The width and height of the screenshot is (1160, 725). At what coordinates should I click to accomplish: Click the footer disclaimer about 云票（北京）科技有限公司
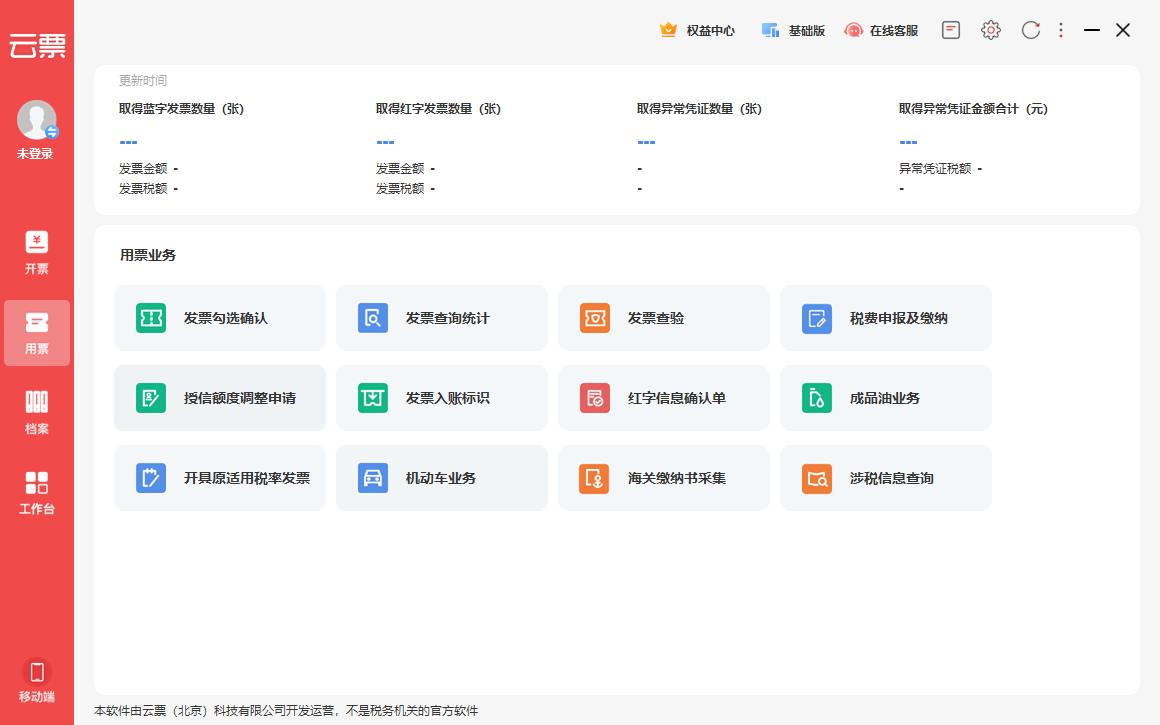pos(286,710)
